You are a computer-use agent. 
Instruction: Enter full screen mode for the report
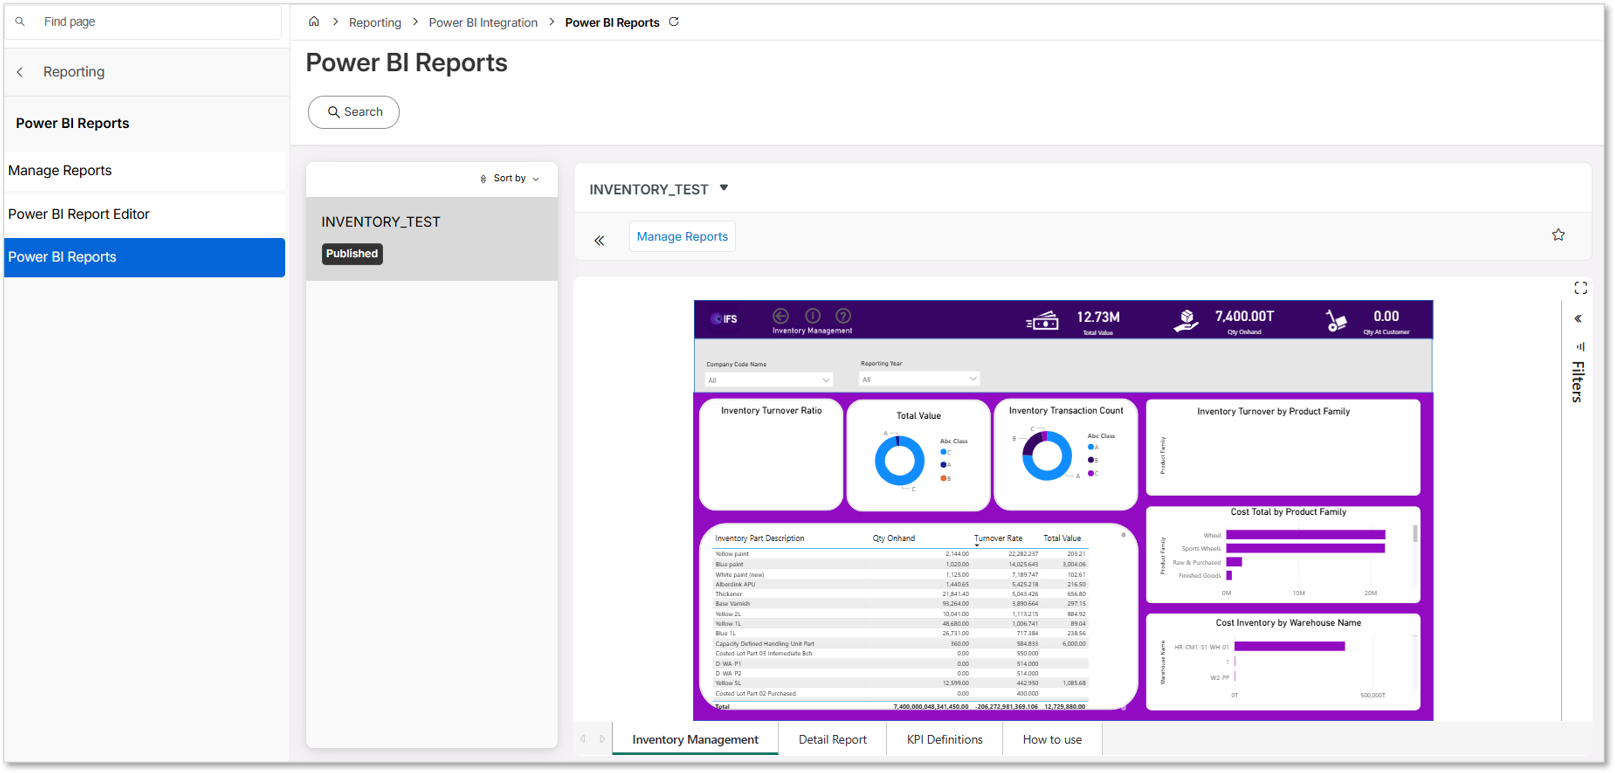tap(1580, 288)
